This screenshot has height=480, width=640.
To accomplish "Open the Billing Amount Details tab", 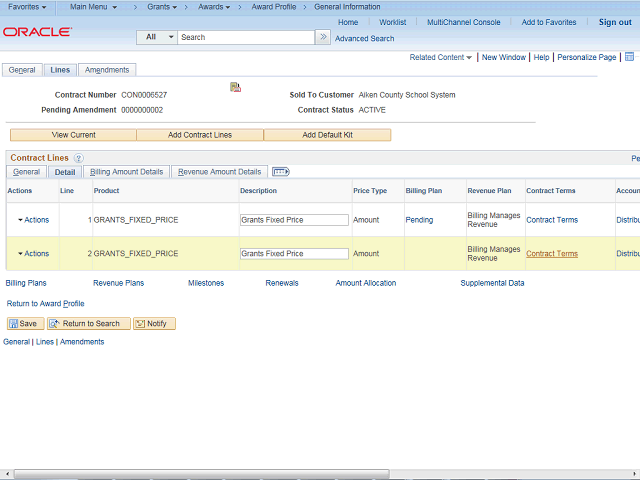I will point(126,172).
